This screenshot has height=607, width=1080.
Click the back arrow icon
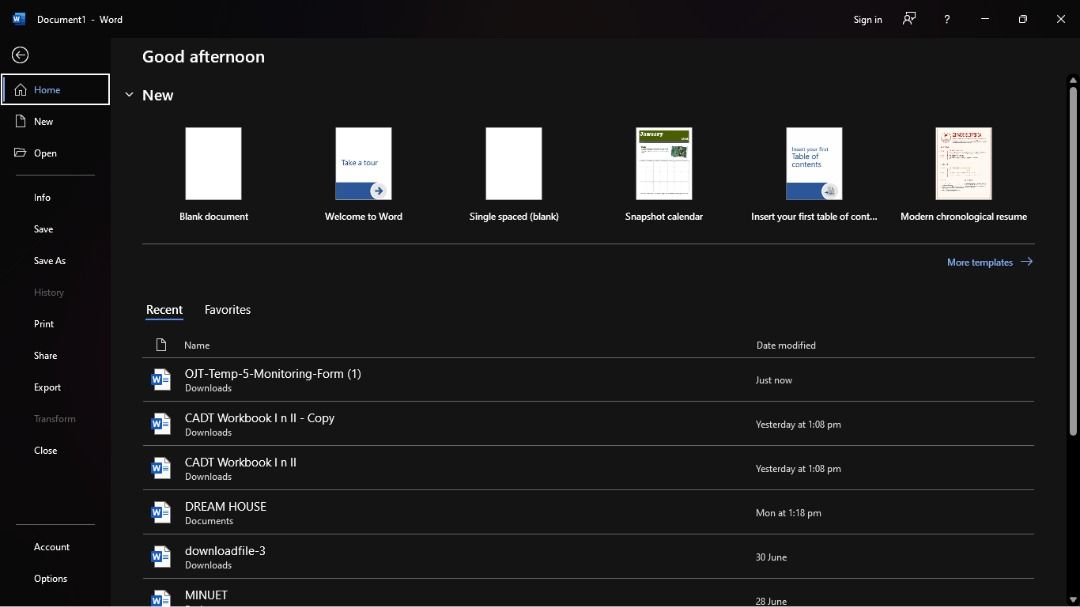pyautogui.click(x=20, y=54)
